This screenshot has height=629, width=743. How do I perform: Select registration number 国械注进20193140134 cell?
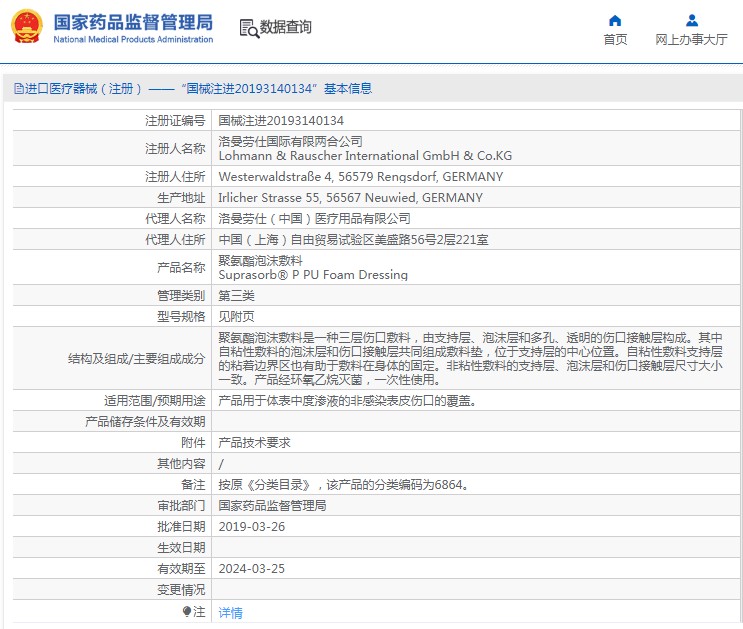281,121
